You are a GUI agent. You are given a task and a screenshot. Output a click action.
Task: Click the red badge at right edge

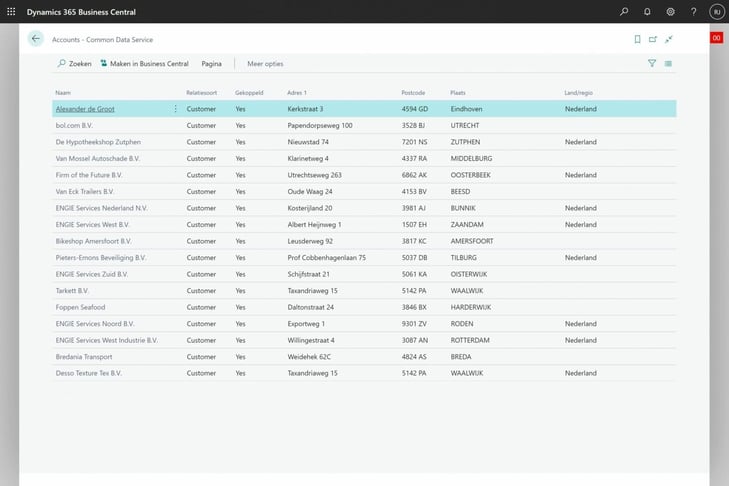point(716,38)
